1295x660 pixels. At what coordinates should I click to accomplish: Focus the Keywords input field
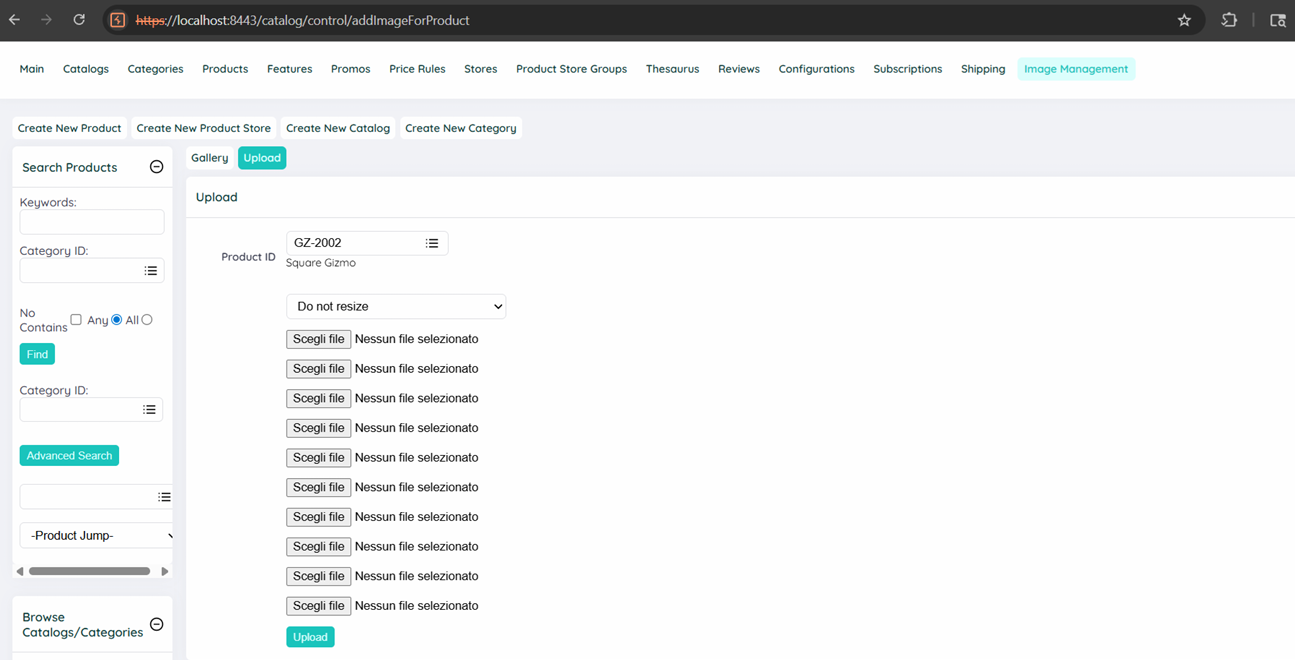[x=92, y=221]
